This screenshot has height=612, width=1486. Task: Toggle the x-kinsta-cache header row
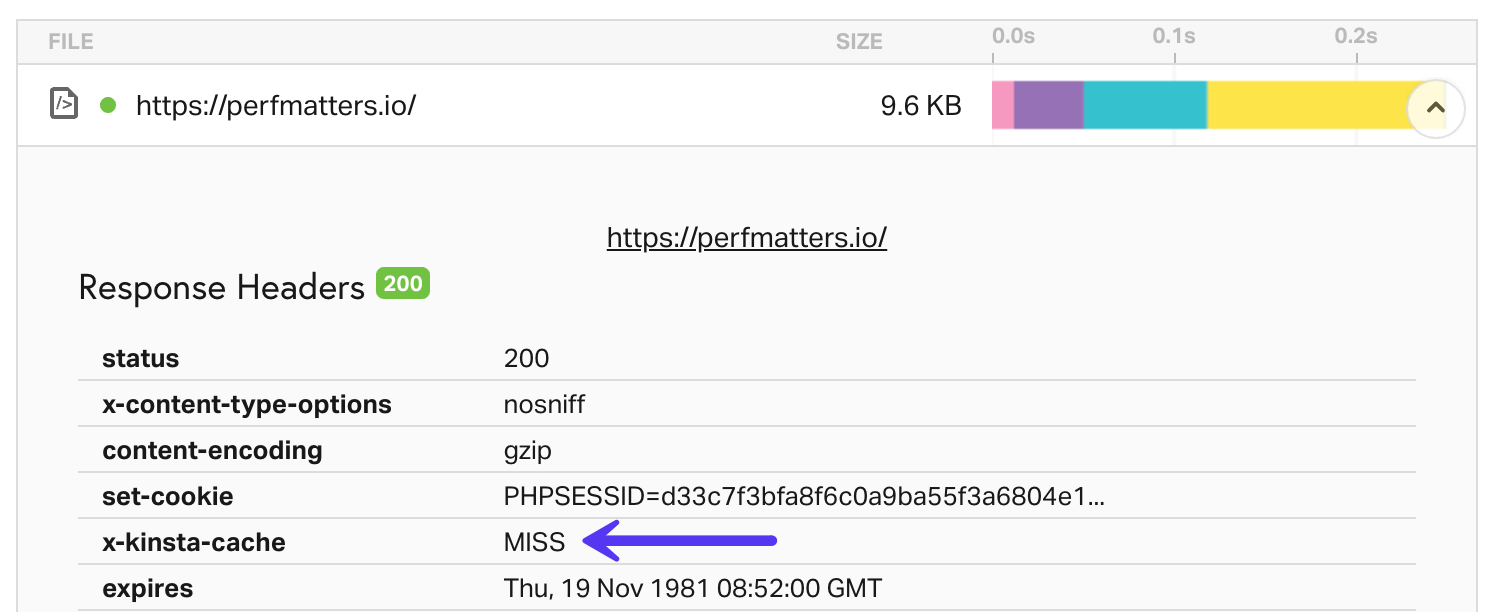tap(193, 541)
